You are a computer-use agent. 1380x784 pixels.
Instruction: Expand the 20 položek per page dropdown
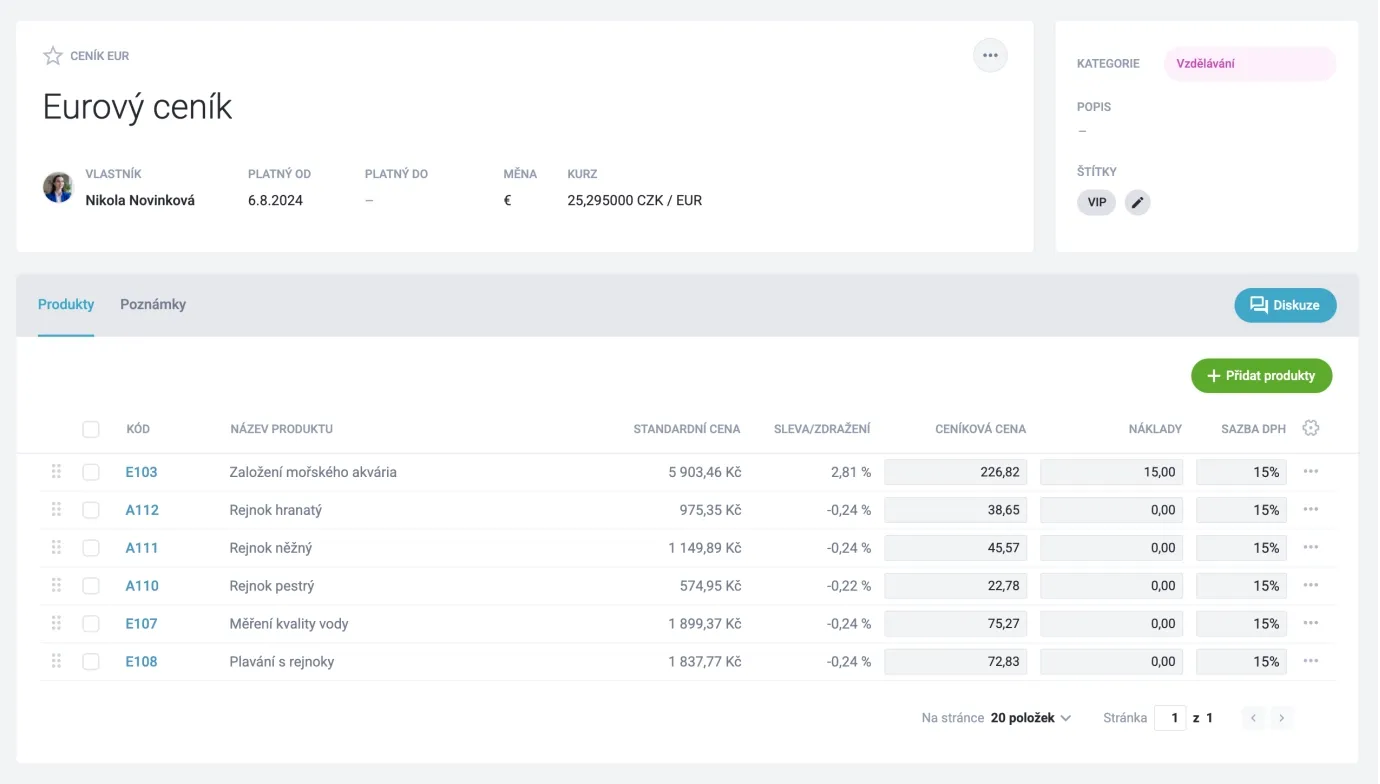(x=1031, y=718)
